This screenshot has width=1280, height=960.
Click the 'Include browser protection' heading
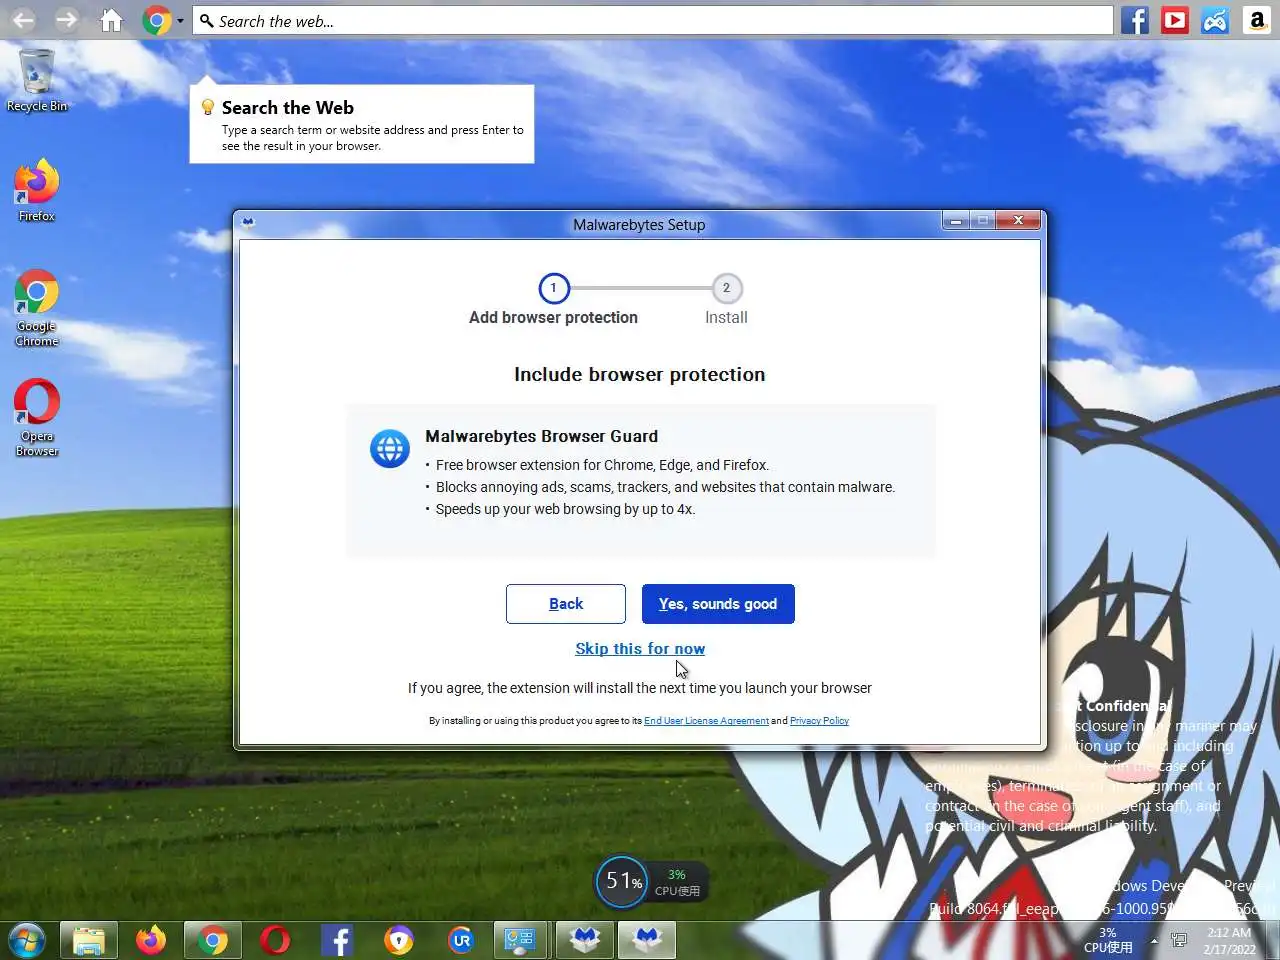(640, 374)
